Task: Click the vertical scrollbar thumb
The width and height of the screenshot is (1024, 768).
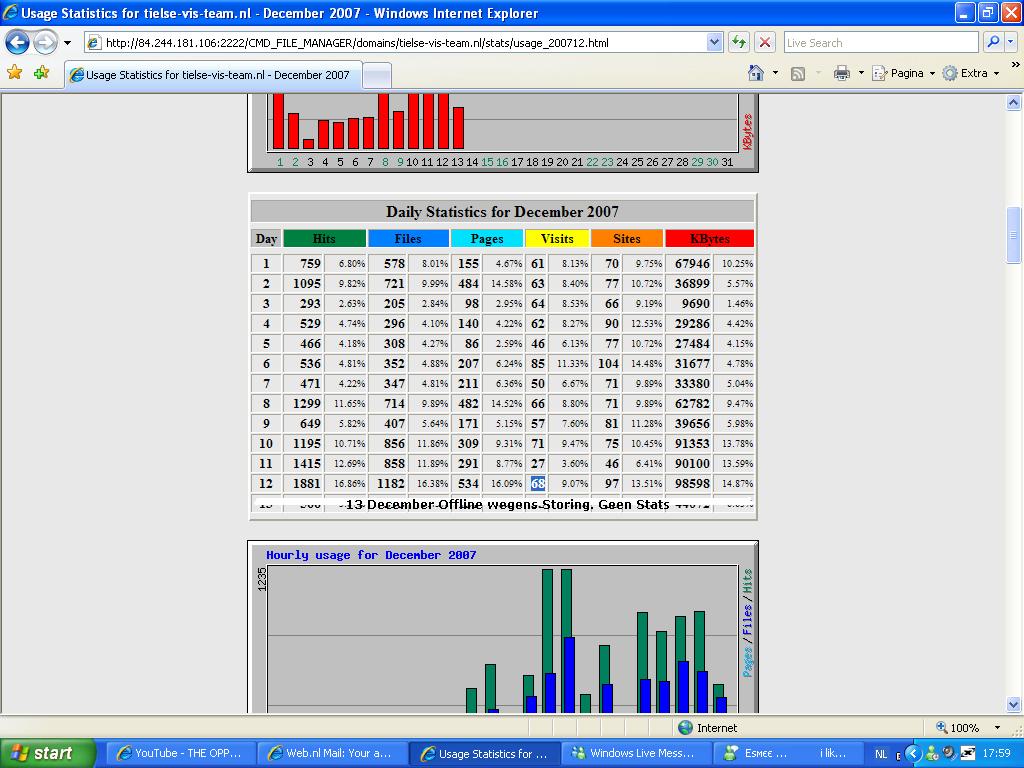Action: [x=1013, y=235]
